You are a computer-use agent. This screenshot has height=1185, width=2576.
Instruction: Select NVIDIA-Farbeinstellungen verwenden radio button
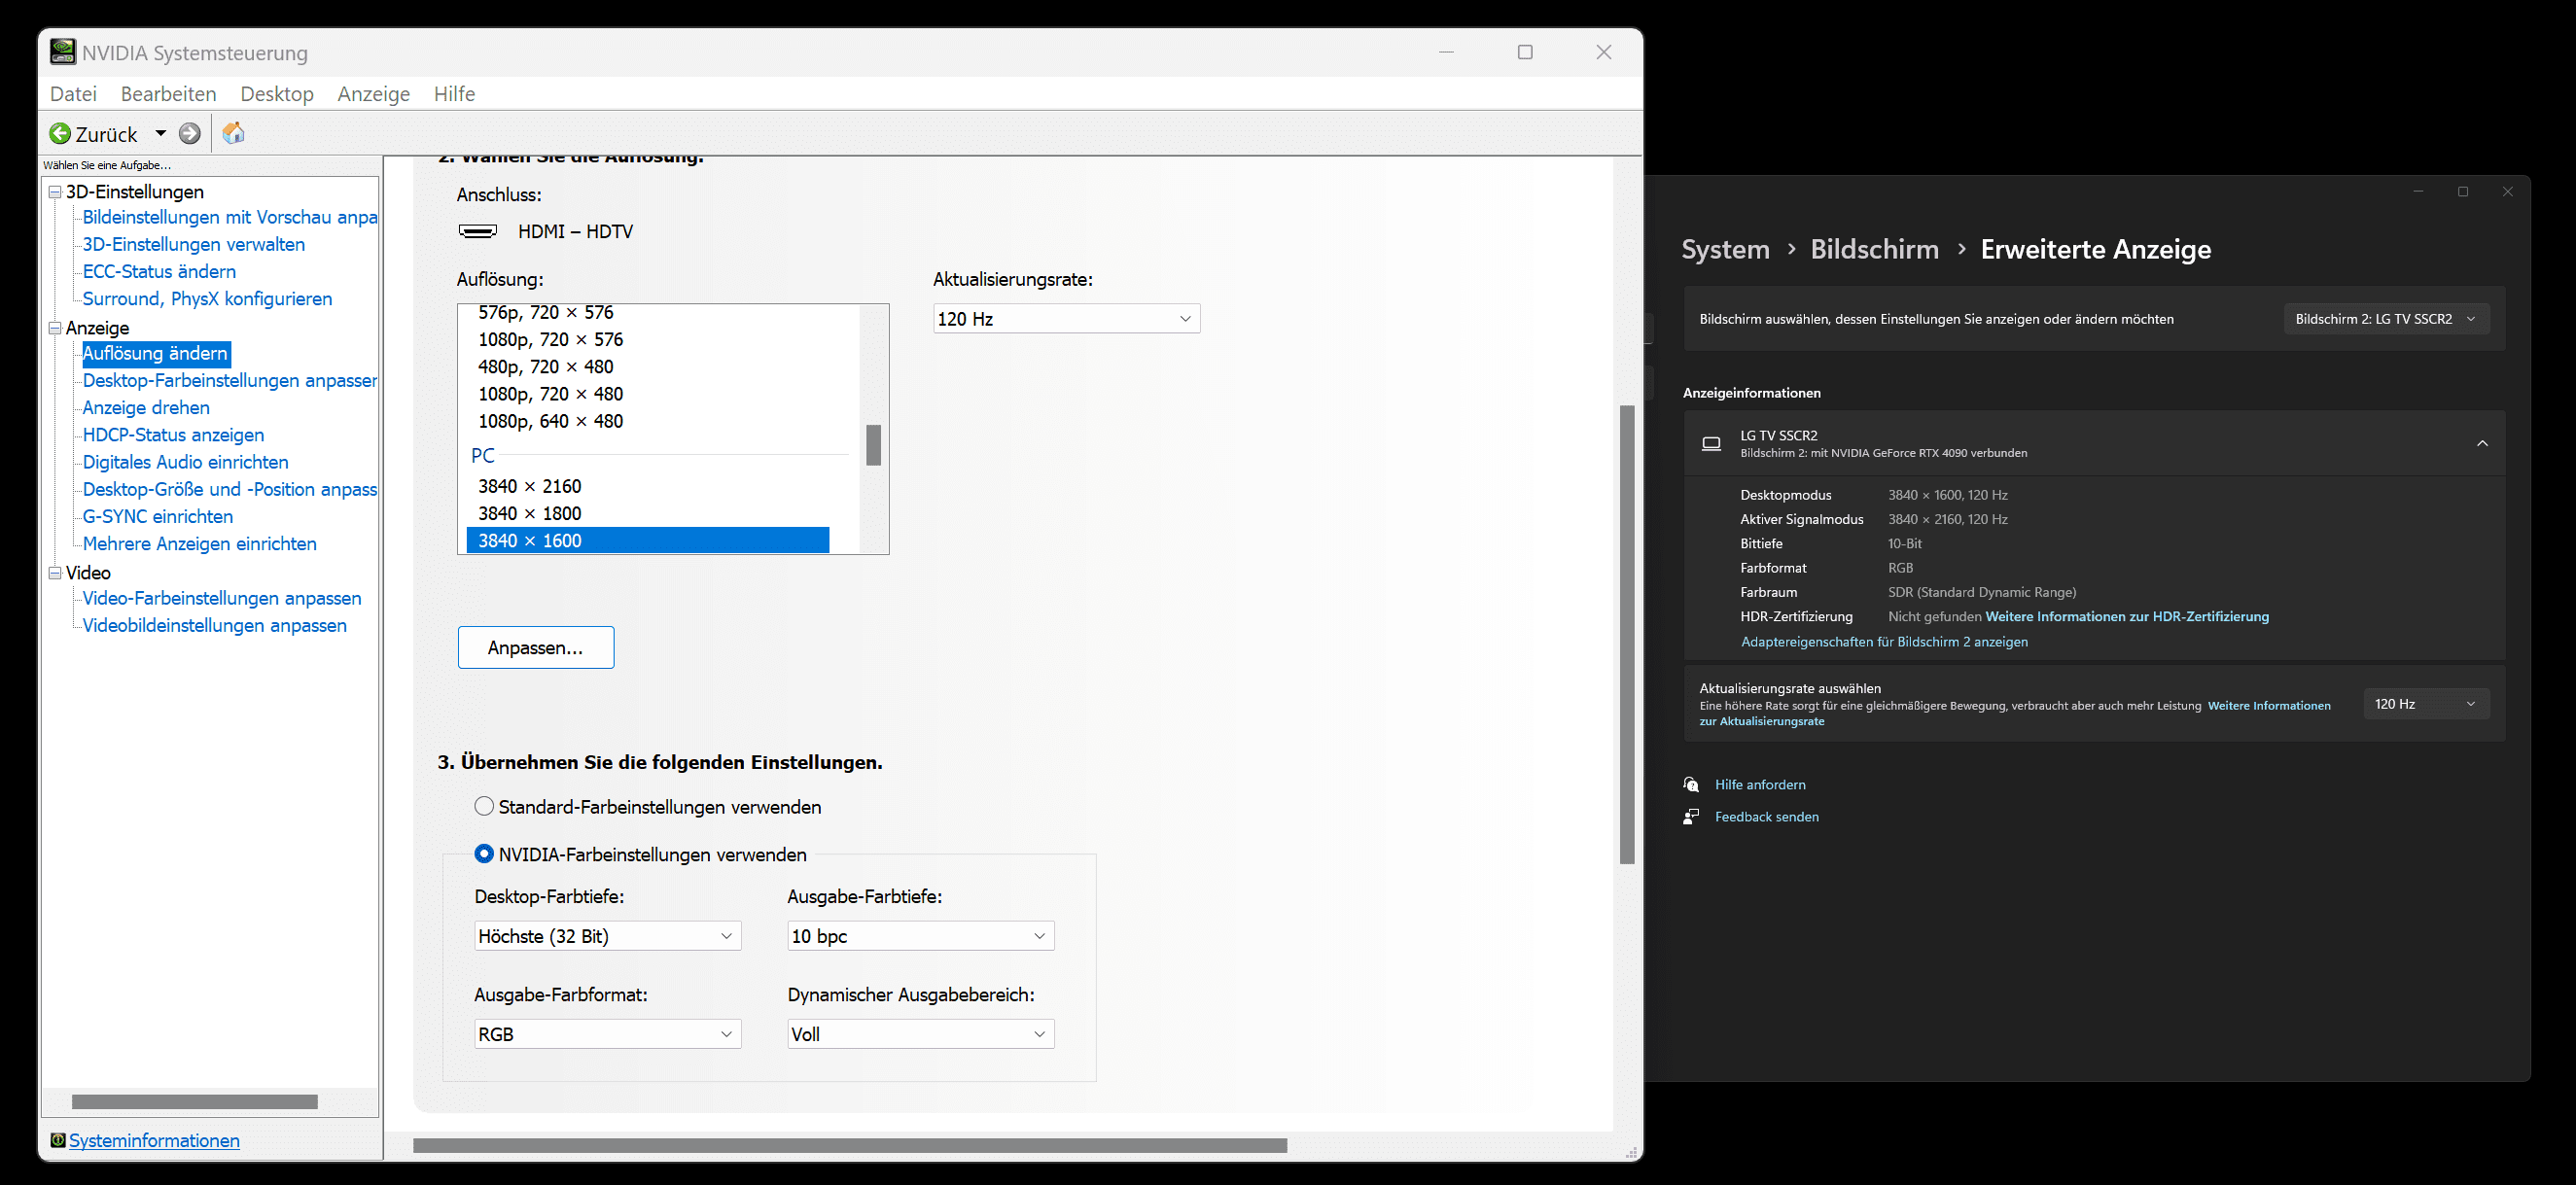pos(484,854)
